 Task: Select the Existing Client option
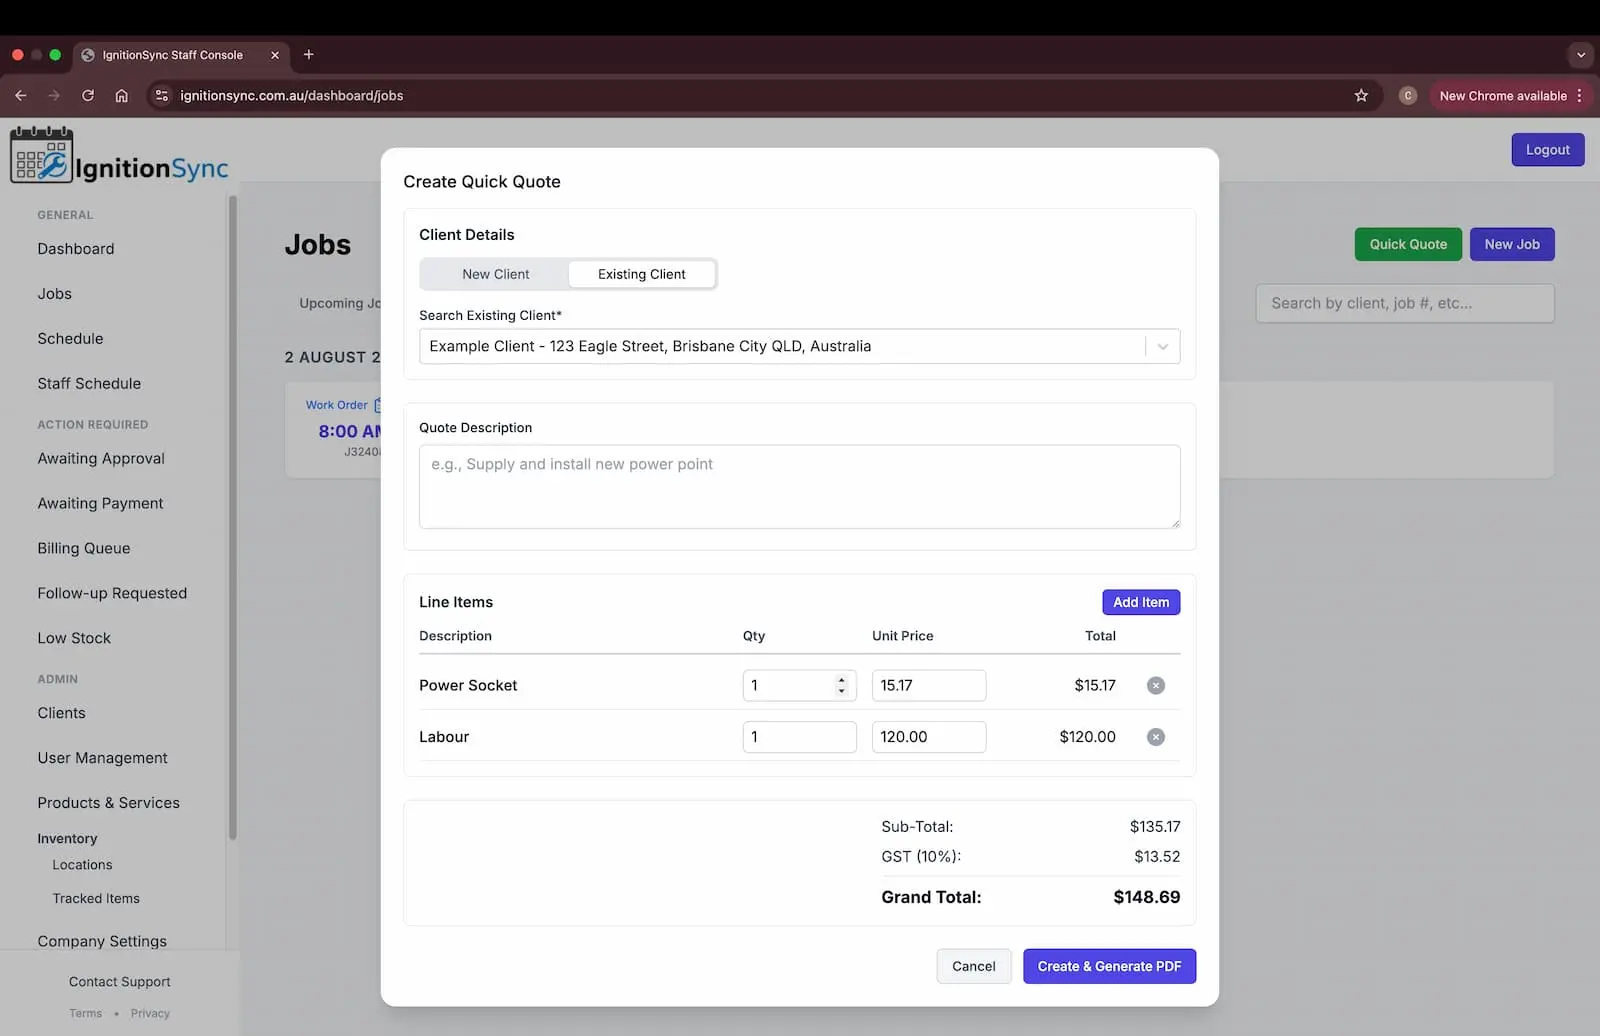point(641,274)
